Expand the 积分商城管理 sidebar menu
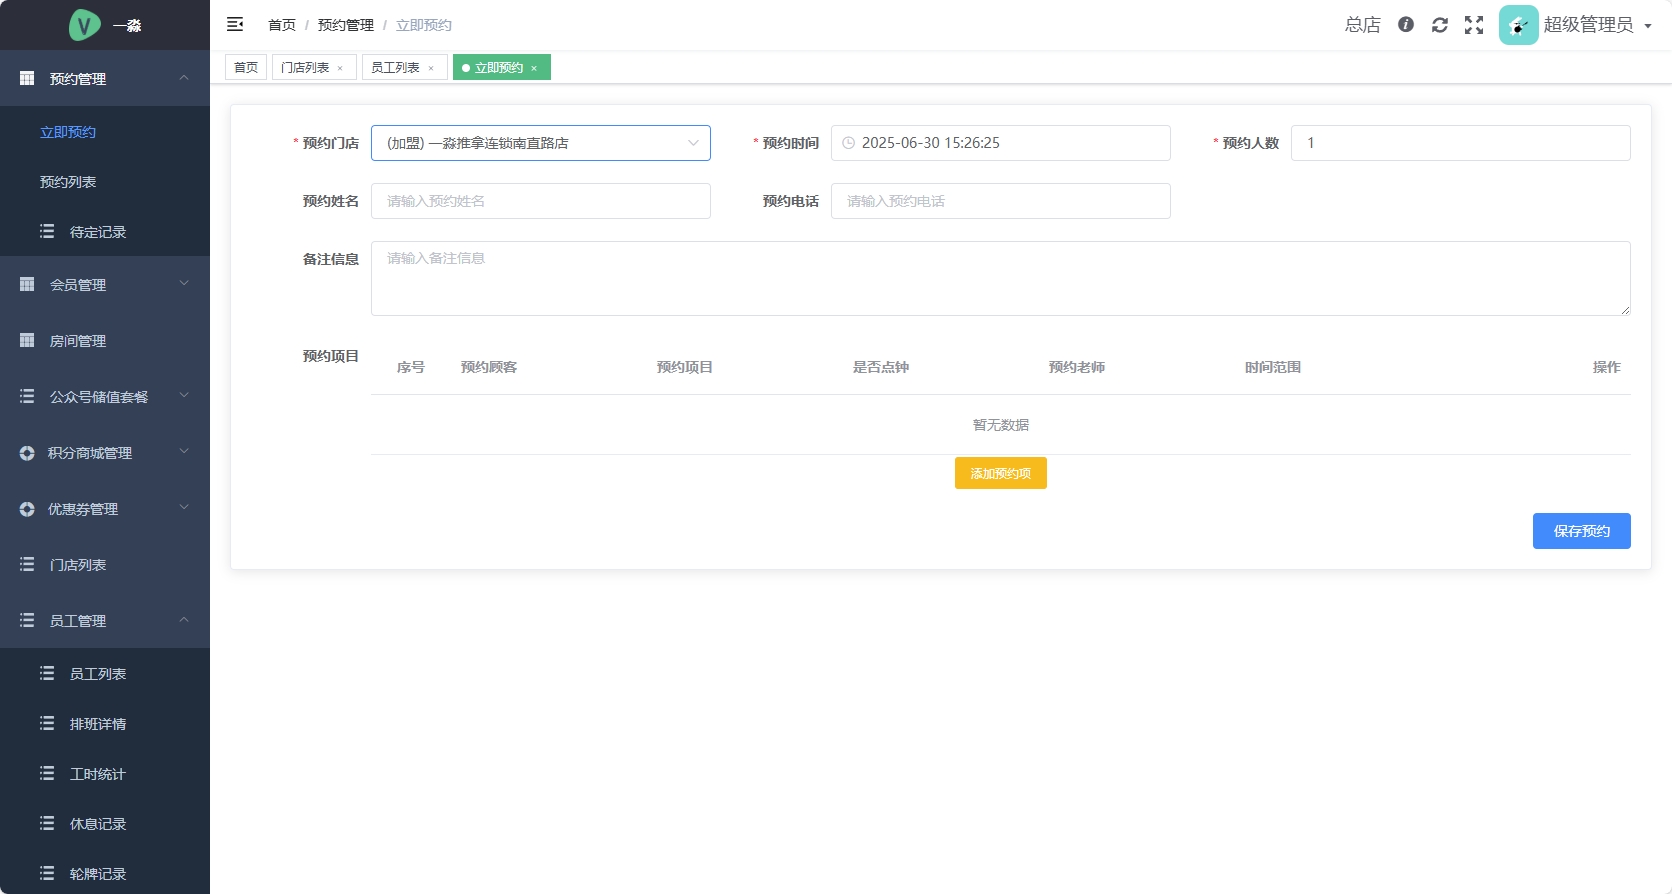1672x894 pixels. pos(105,453)
